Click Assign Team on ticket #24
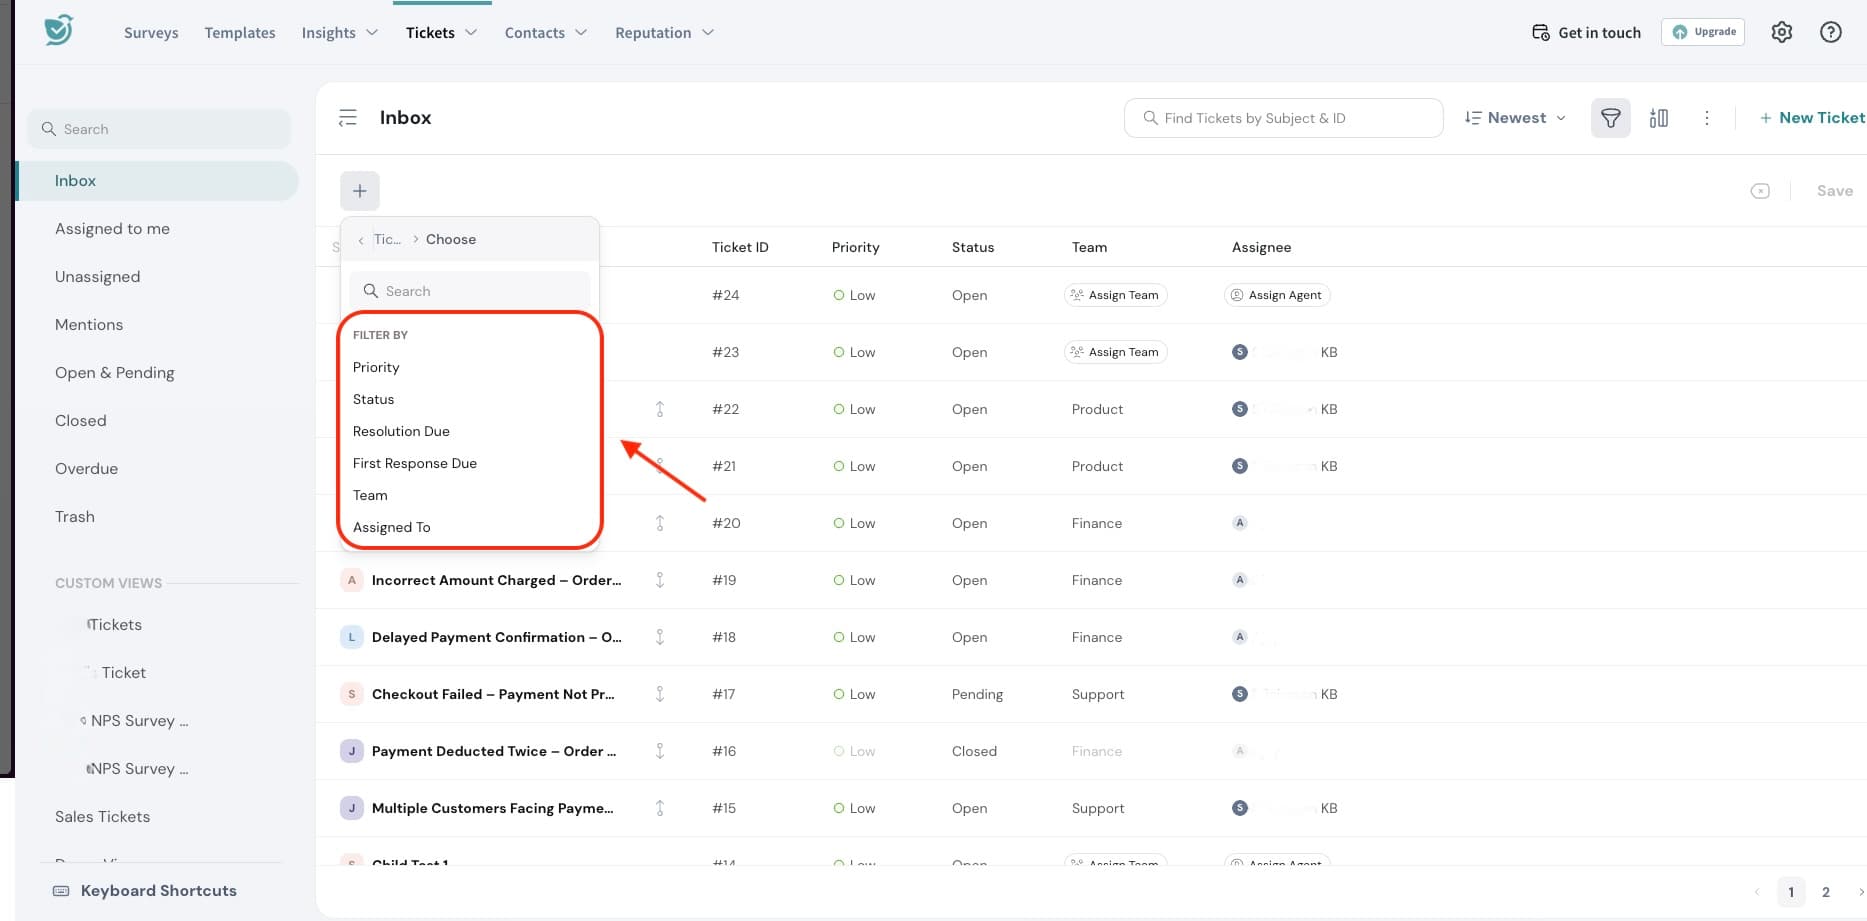This screenshot has width=1867, height=921. click(1115, 295)
